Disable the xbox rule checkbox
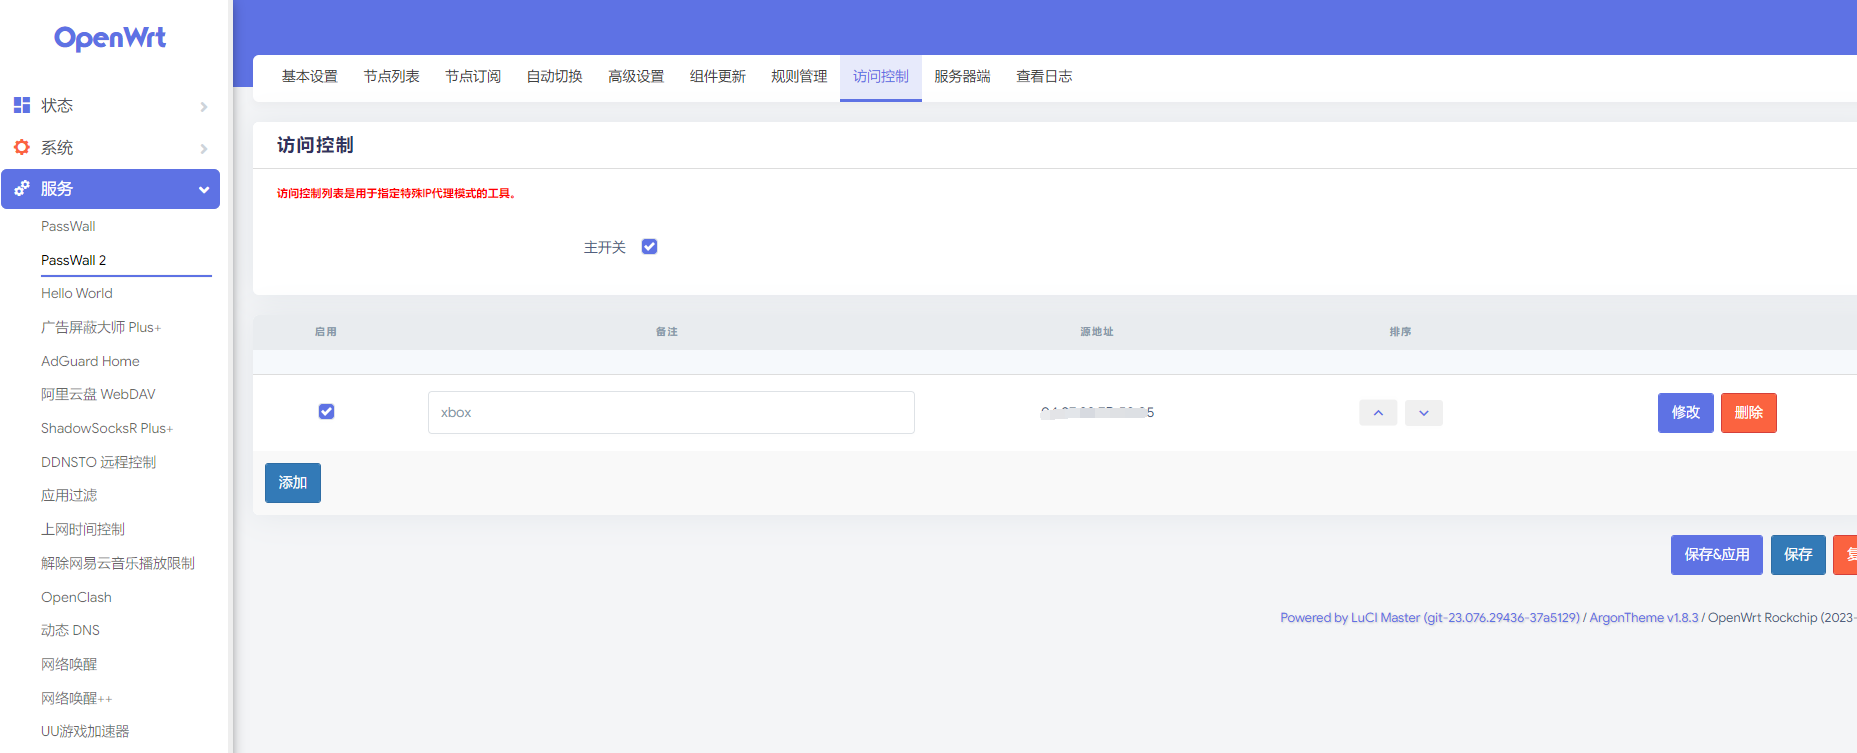 (326, 412)
